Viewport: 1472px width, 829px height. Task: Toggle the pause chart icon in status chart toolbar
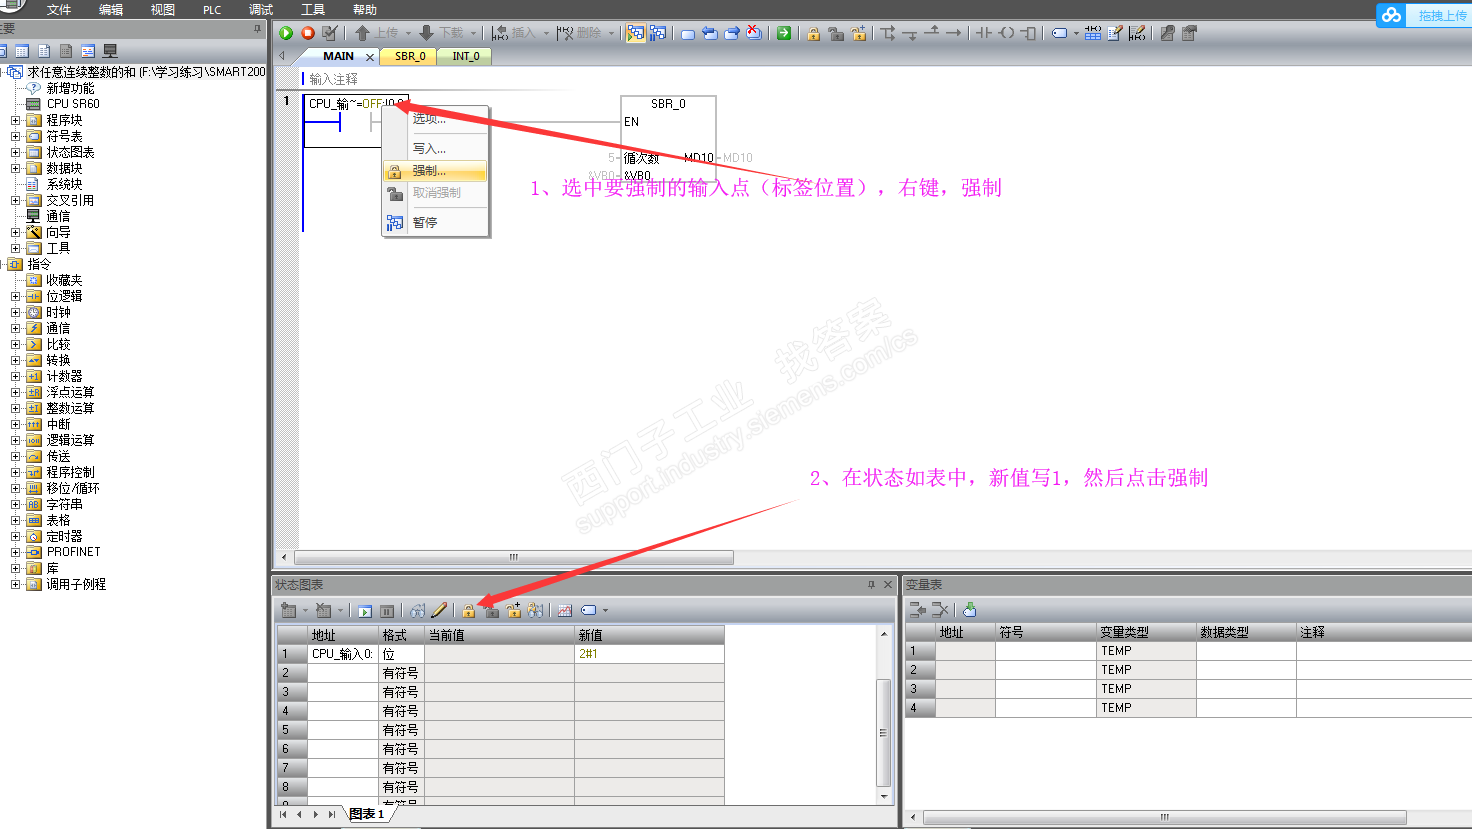[x=386, y=610]
